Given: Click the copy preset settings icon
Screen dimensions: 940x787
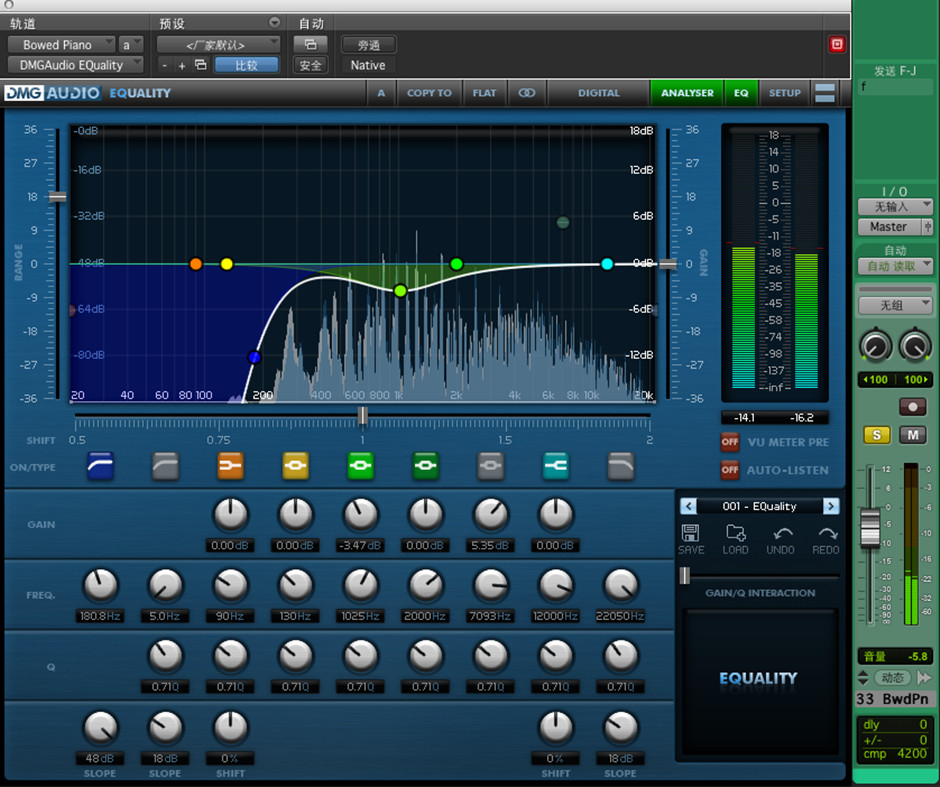Looking at the screenshot, I should tap(200, 65).
